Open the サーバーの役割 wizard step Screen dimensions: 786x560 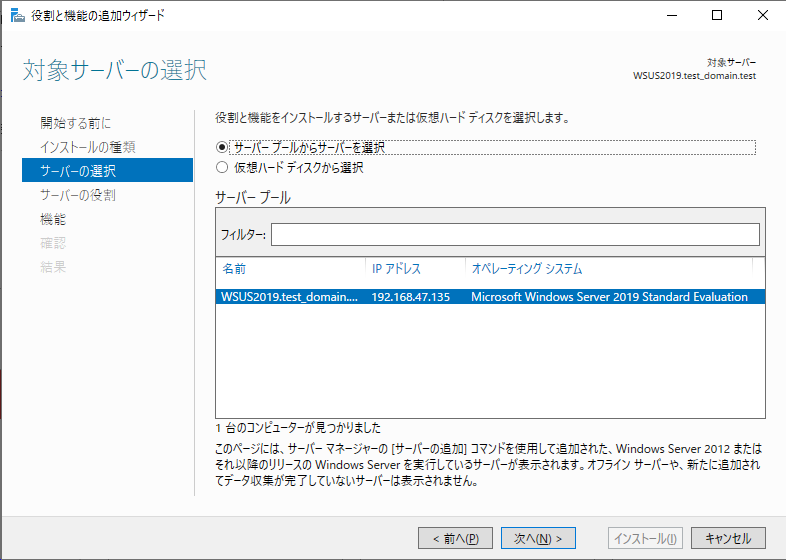click(x=78, y=195)
